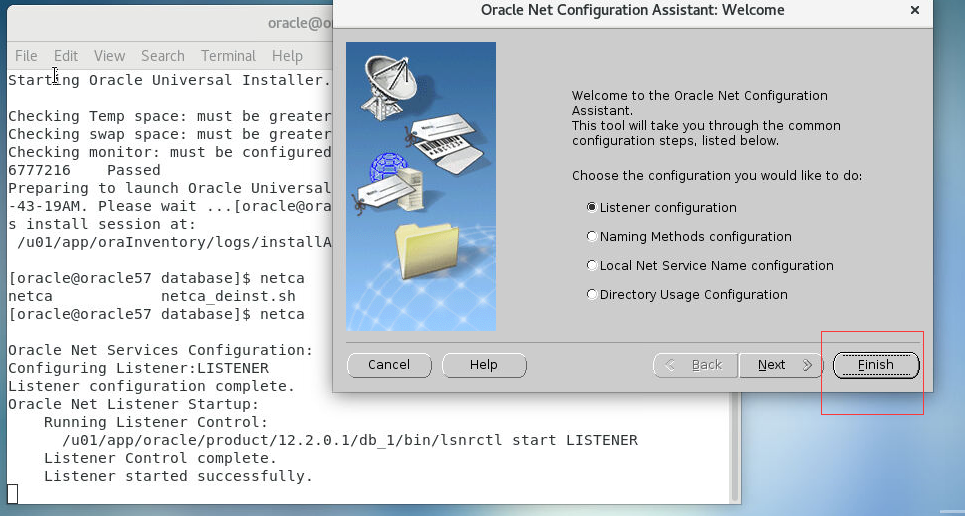965x516 pixels.
Task: Click the Cancel button in the wizard
Action: [389, 365]
